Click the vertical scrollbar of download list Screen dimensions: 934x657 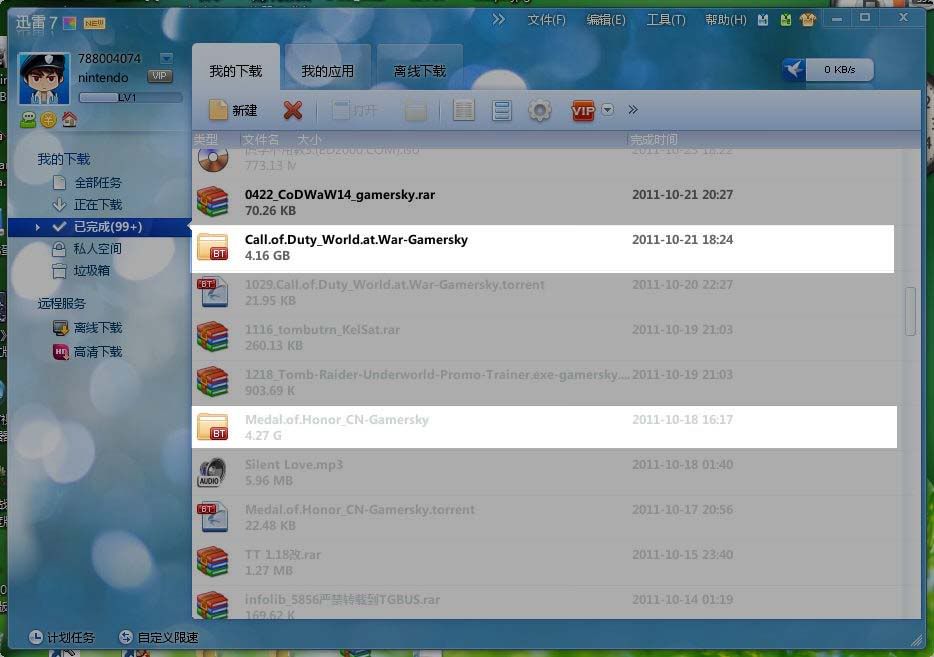(x=910, y=311)
